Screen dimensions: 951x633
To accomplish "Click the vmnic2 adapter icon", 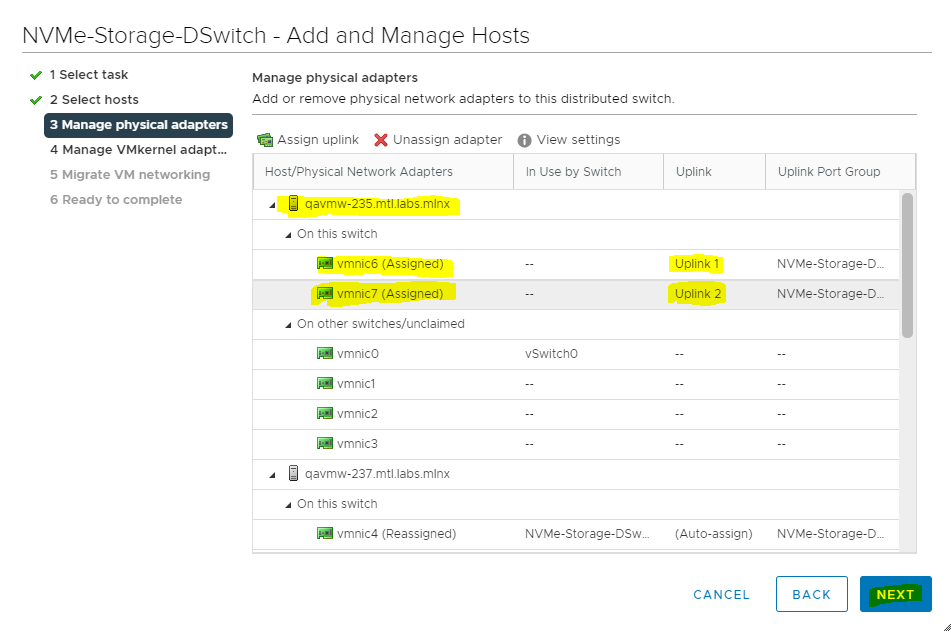I will tap(325, 414).
